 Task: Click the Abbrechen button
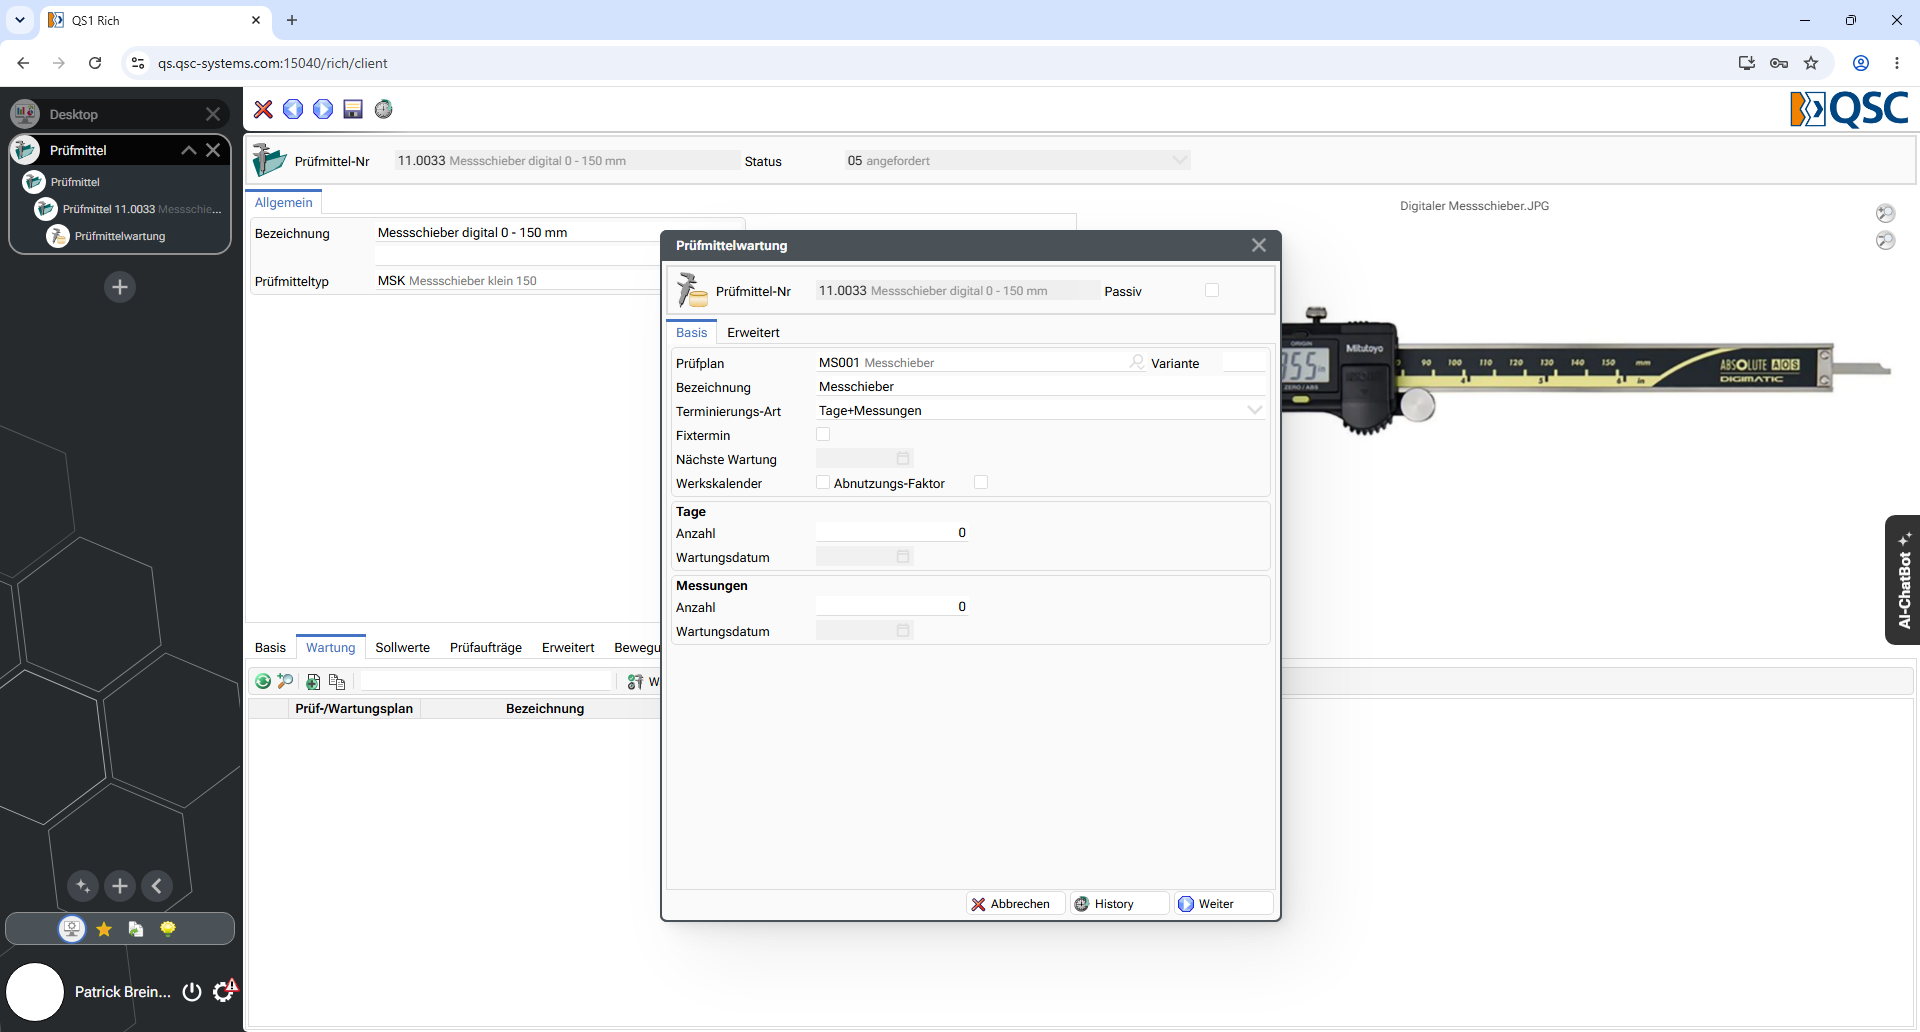pyautogui.click(x=1015, y=904)
